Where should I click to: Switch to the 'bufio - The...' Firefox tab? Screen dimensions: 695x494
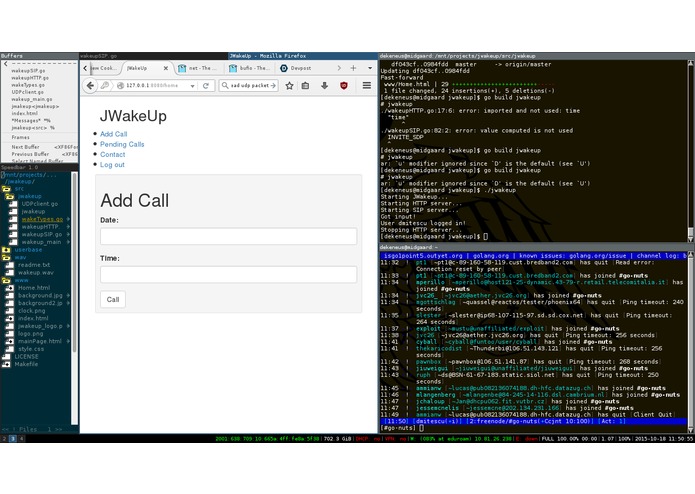(250, 68)
